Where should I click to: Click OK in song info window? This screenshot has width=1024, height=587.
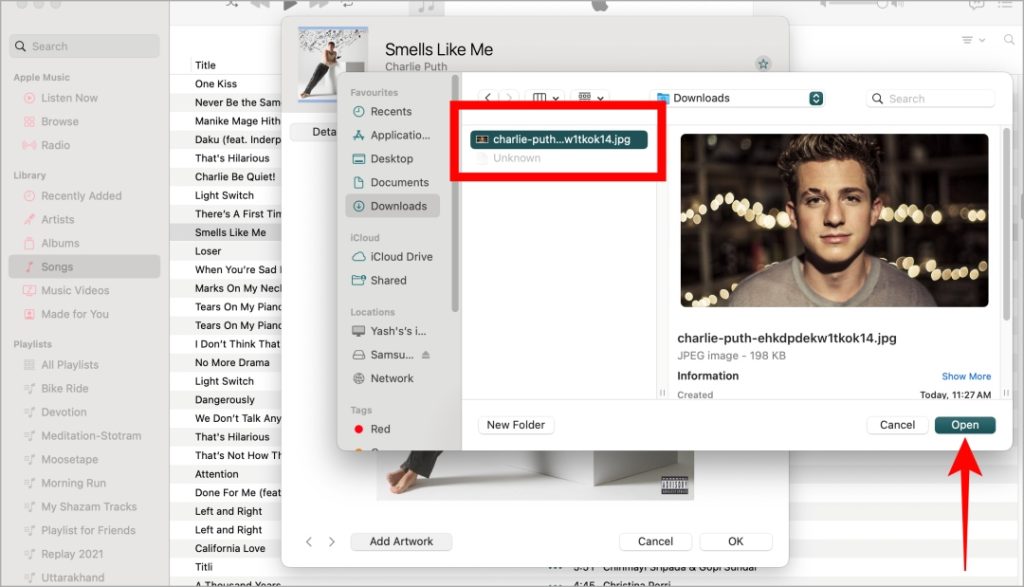click(735, 541)
